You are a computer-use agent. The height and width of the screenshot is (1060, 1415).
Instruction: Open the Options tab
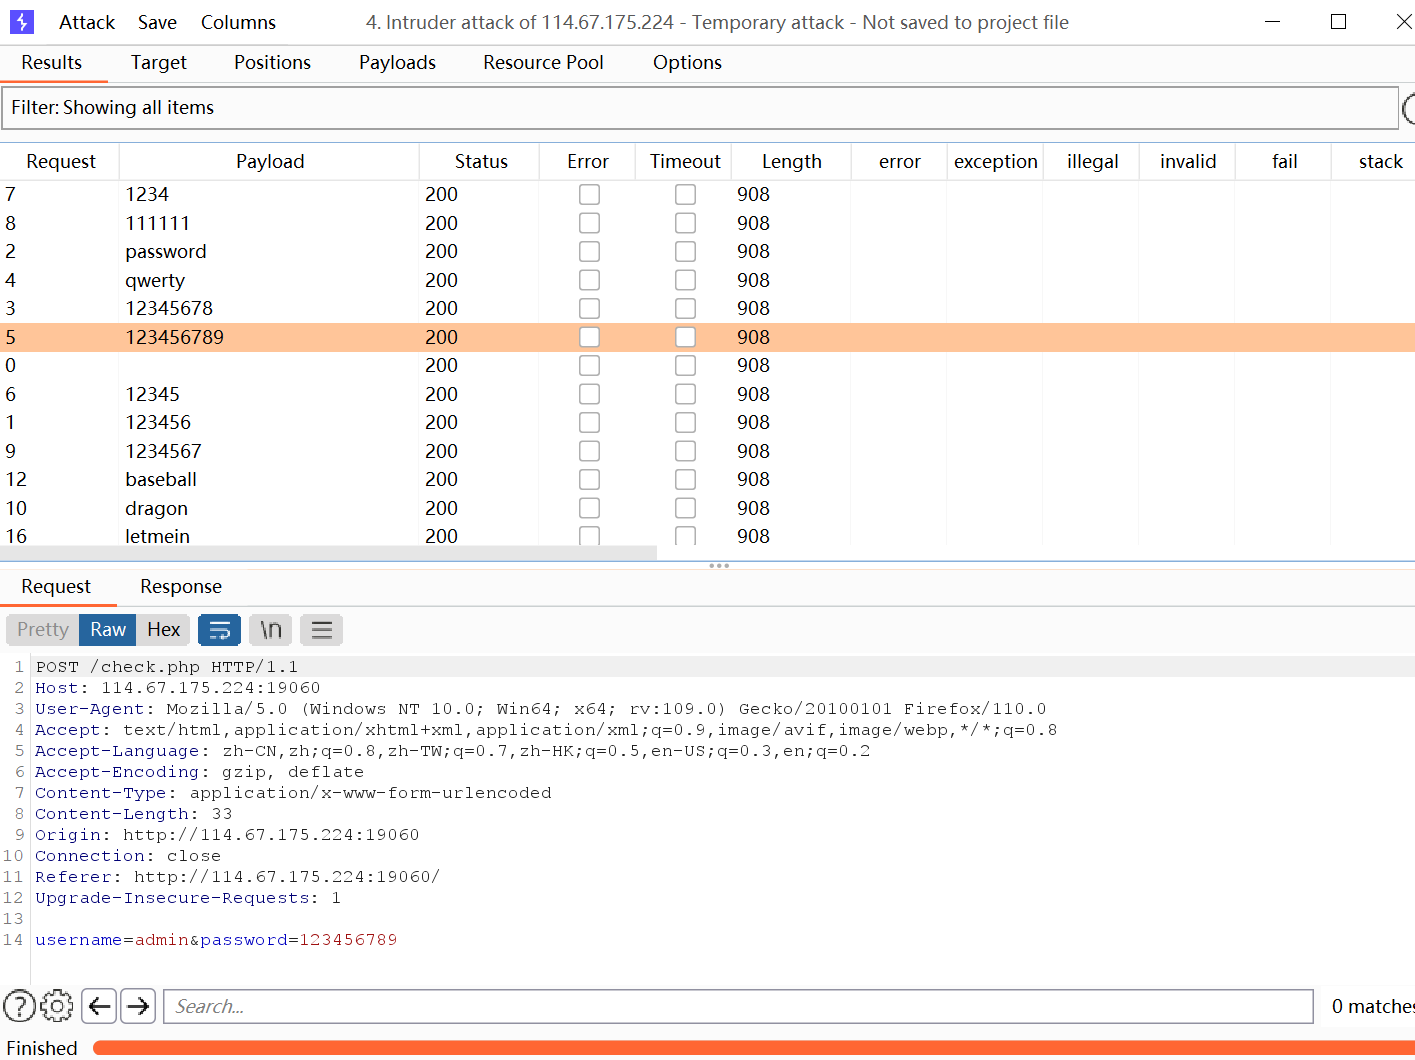point(687,62)
